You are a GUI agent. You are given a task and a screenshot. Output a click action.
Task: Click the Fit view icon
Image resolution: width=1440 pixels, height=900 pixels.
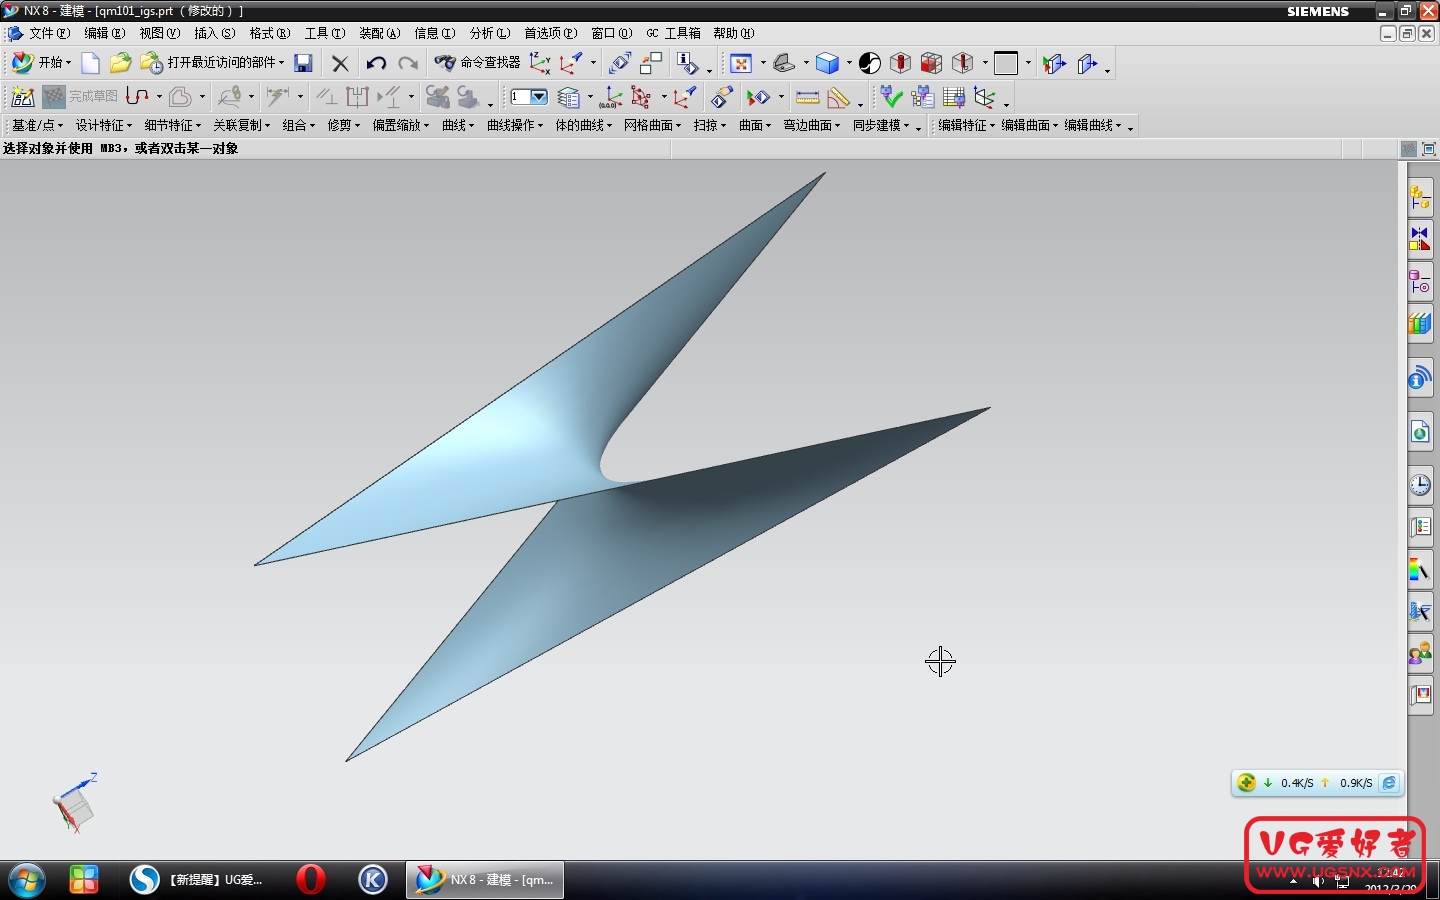[741, 63]
